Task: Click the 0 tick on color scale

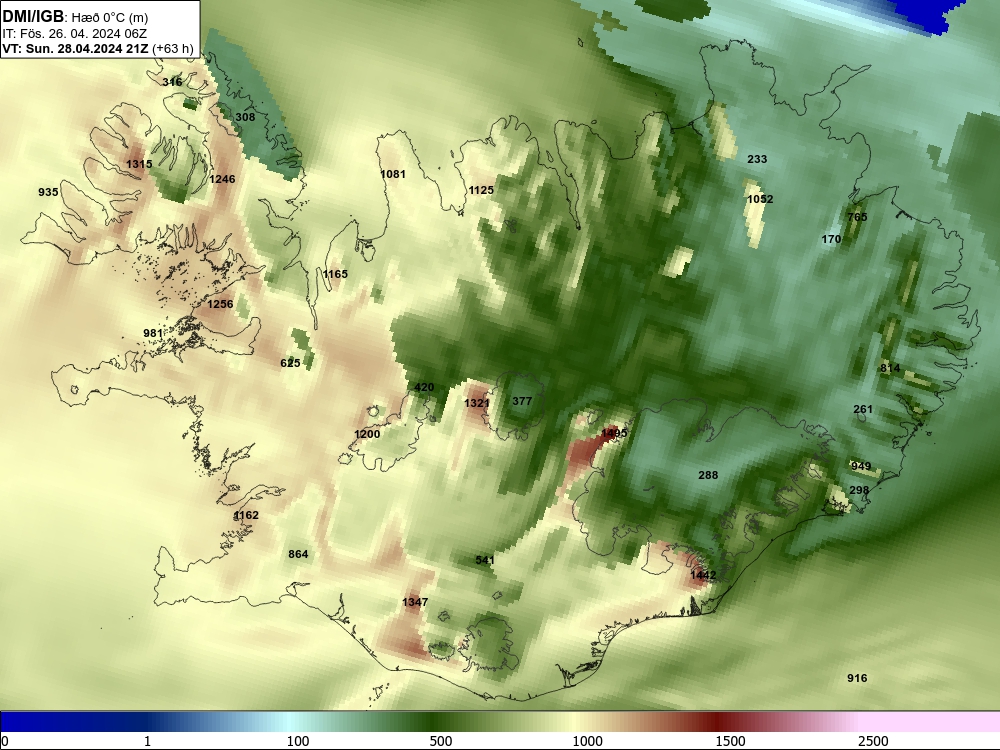Action: (x=6, y=741)
